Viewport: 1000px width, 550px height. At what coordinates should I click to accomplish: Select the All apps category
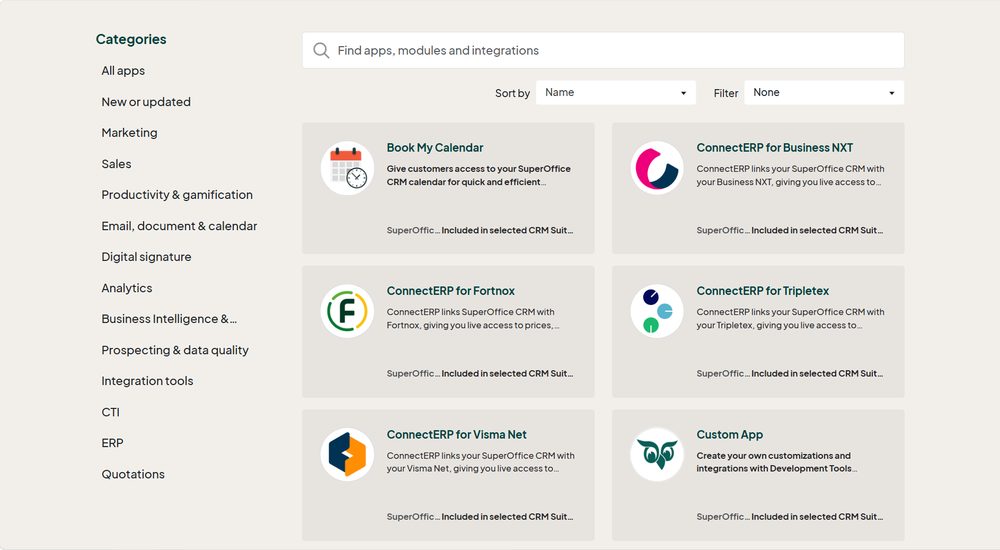tap(123, 71)
